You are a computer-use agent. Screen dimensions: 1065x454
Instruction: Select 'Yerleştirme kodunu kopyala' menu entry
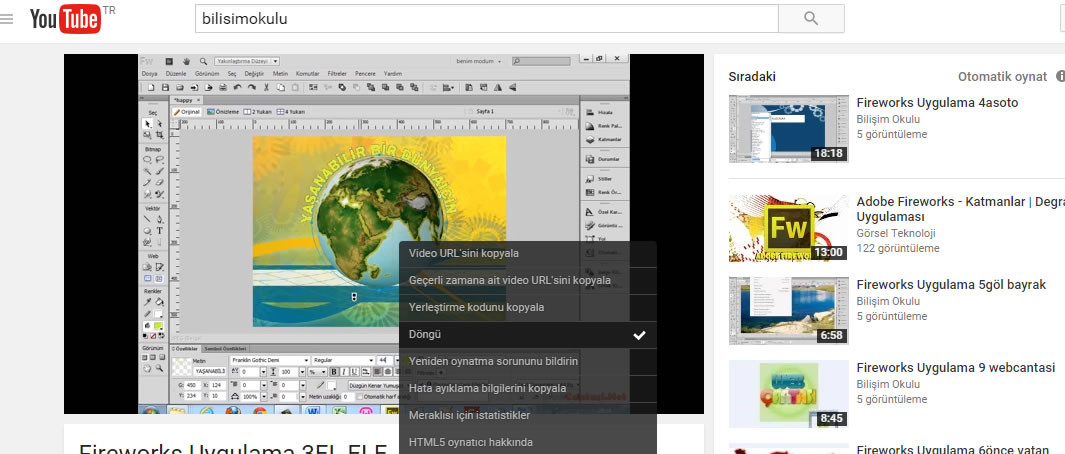(476, 307)
